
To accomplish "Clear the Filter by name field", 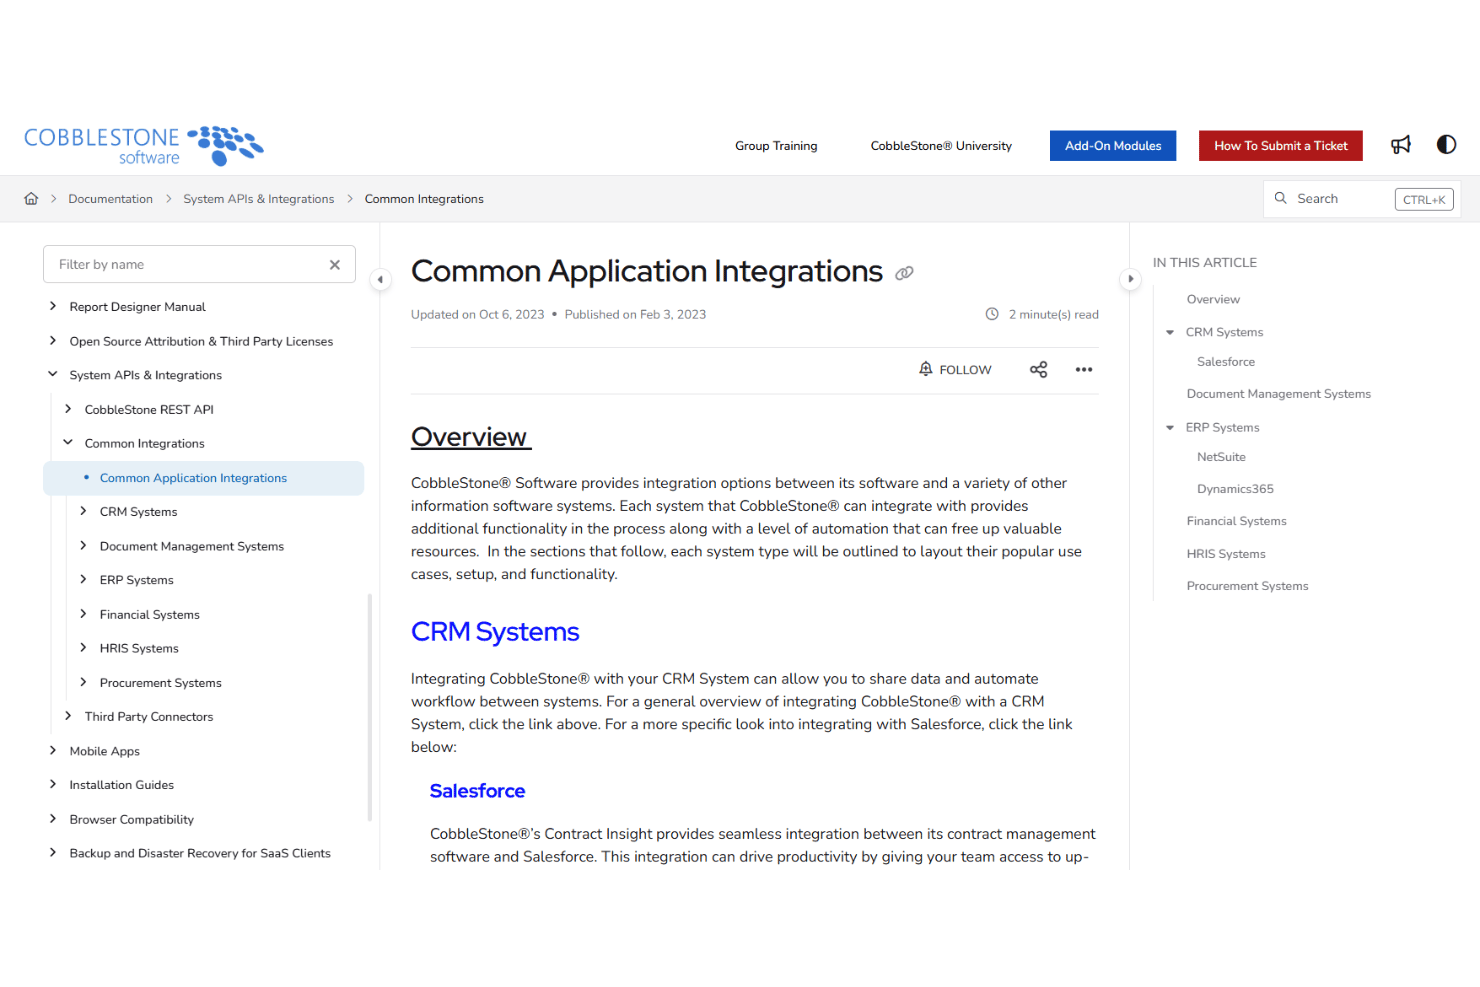I will pos(335,265).
